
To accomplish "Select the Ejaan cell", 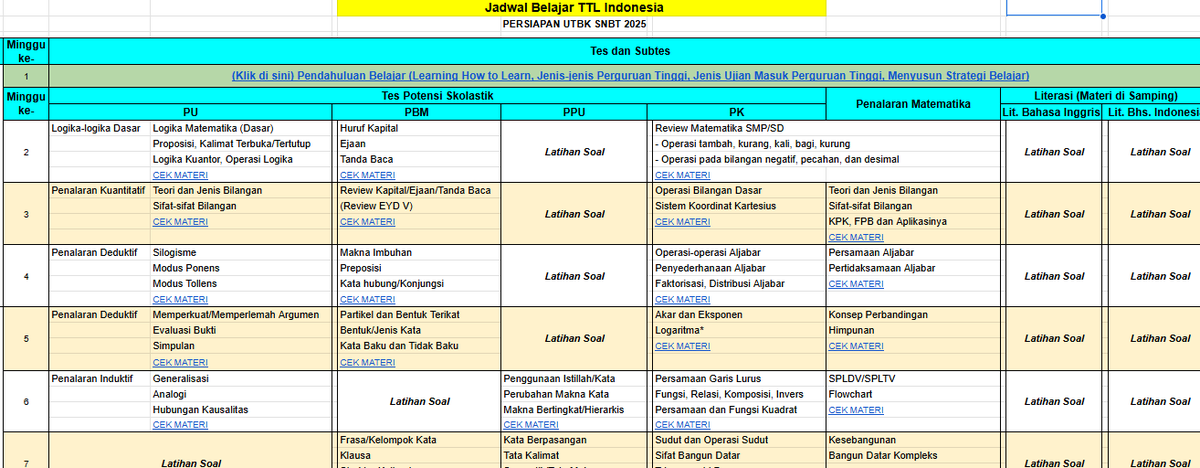I will [x=418, y=144].
